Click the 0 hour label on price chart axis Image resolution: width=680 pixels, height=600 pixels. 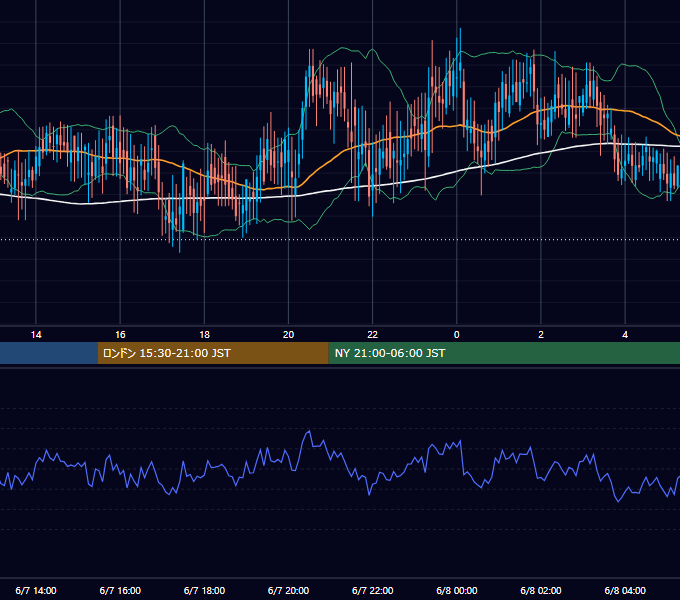[457, 335]
